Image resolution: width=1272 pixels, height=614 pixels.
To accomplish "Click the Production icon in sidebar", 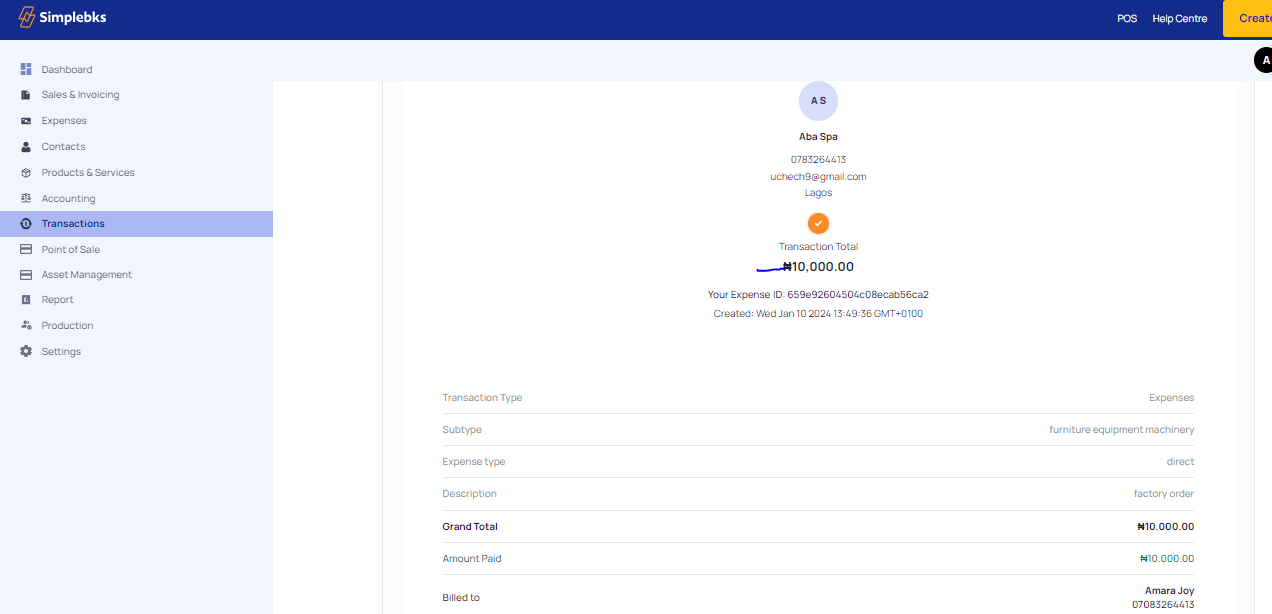I will (x=26, y=326).
